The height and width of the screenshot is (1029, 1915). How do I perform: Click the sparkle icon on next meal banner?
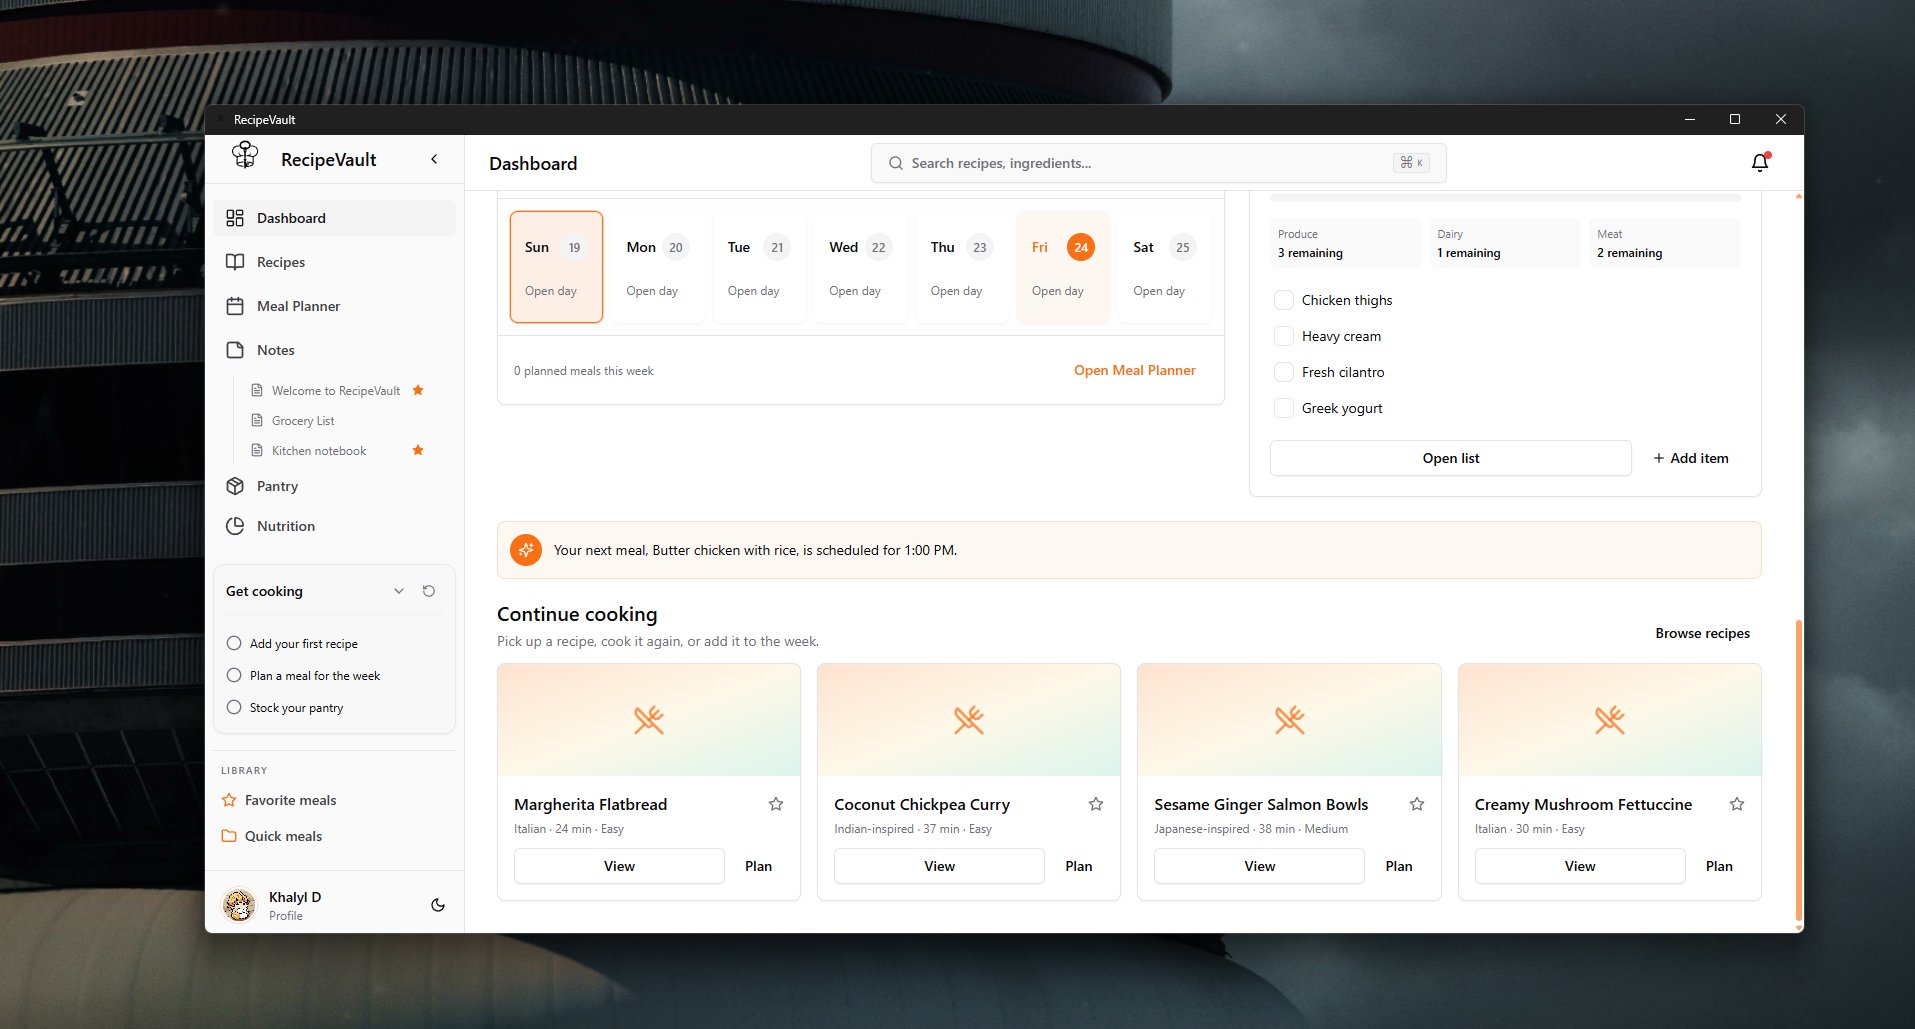pyautogui.click(x=526, y=550)
